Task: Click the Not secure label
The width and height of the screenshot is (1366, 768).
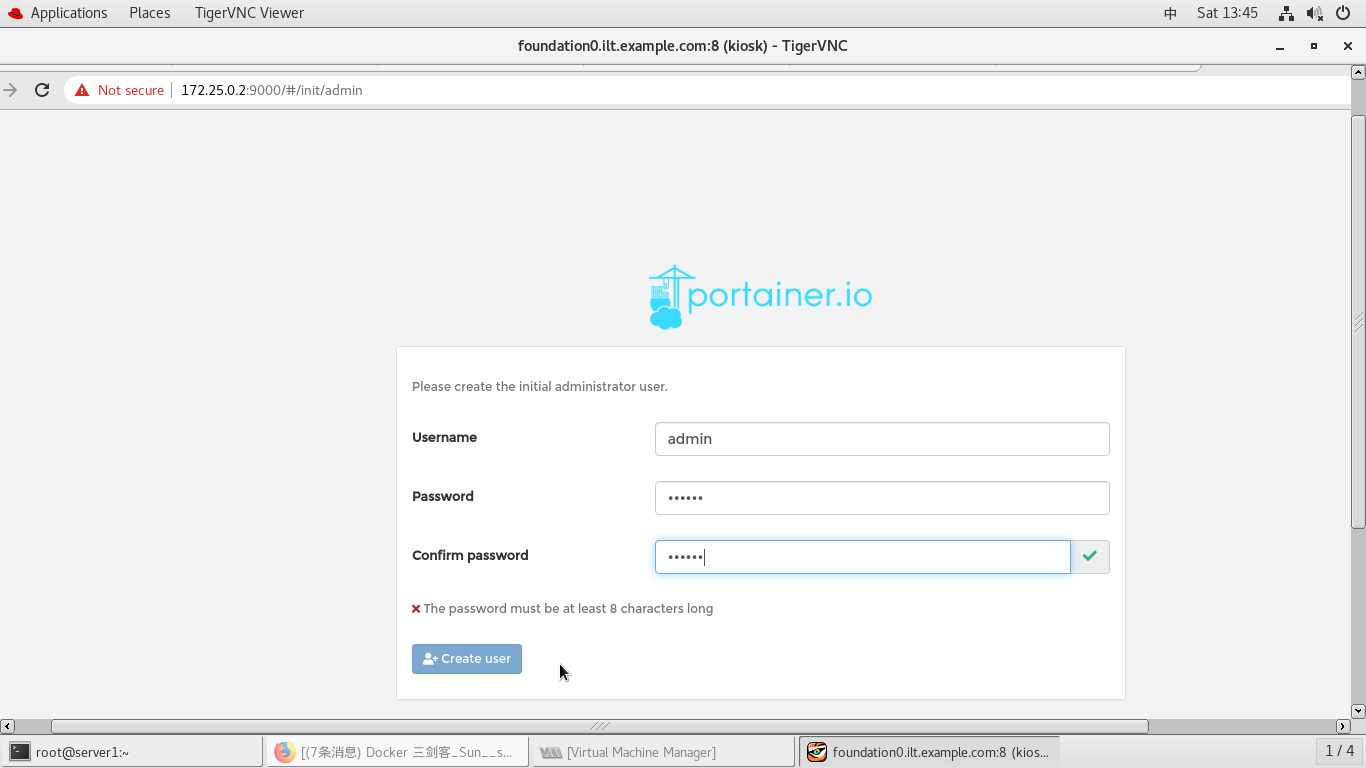Action: coord(131,90)
